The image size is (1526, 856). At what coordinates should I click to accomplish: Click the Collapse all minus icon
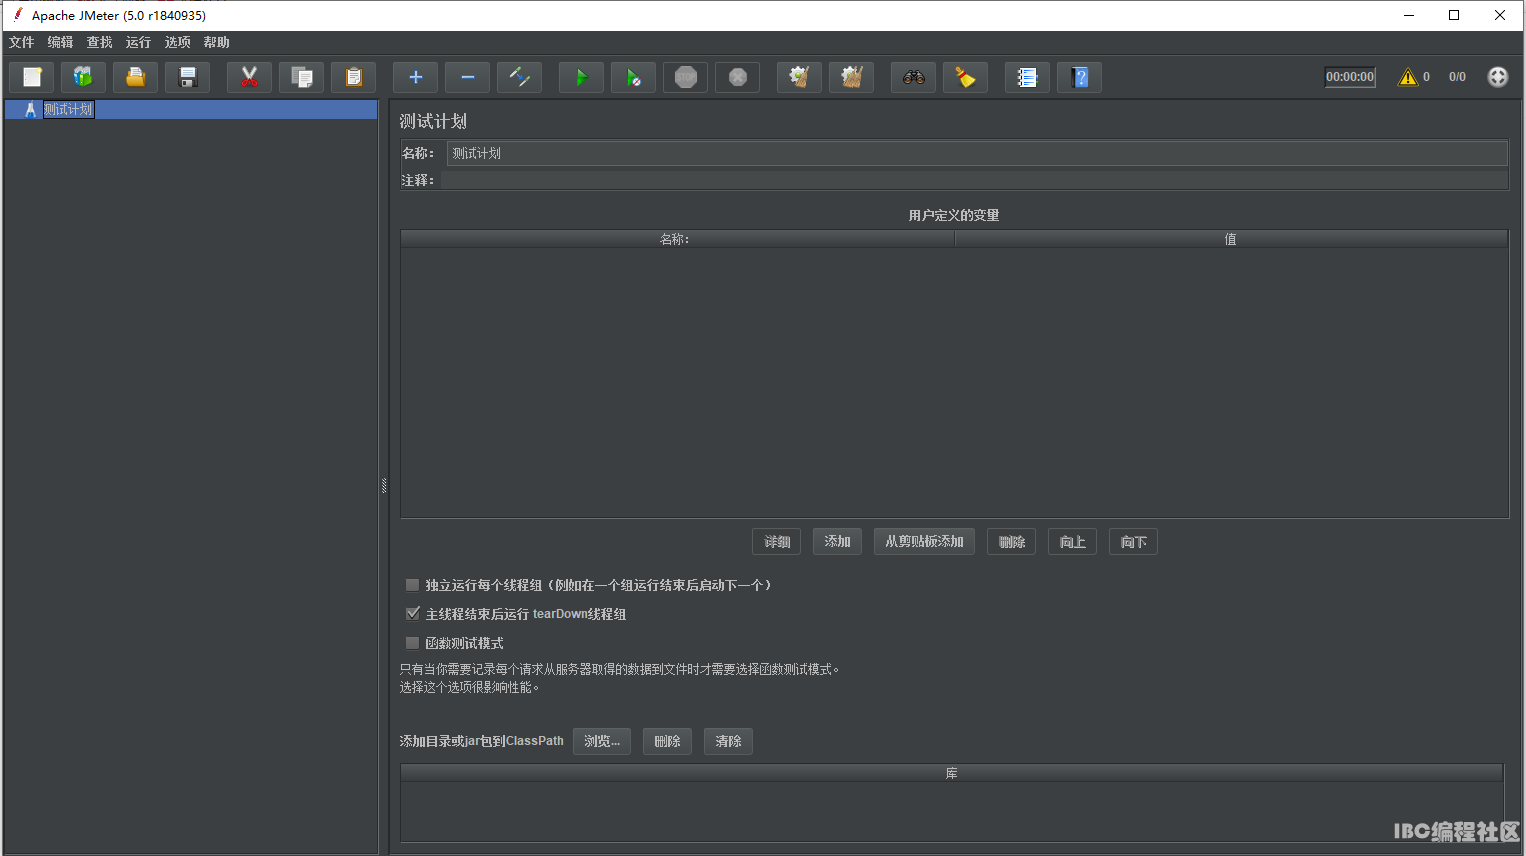(467, 77)
